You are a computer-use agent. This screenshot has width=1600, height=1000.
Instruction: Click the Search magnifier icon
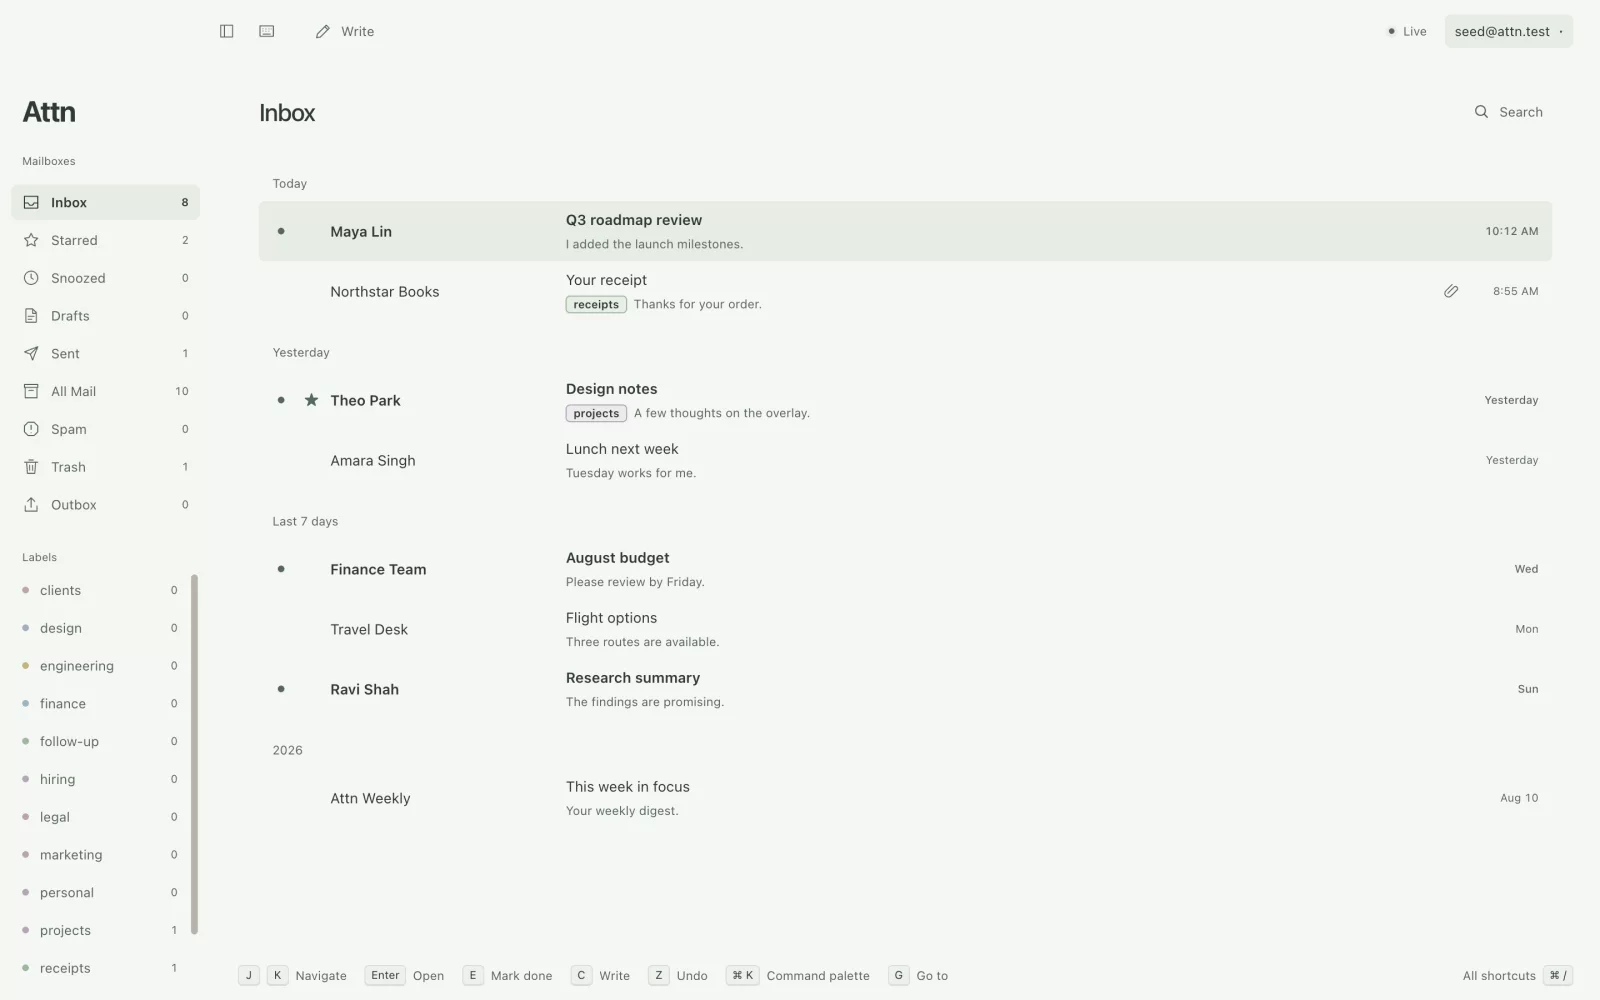click(1481, 112)
